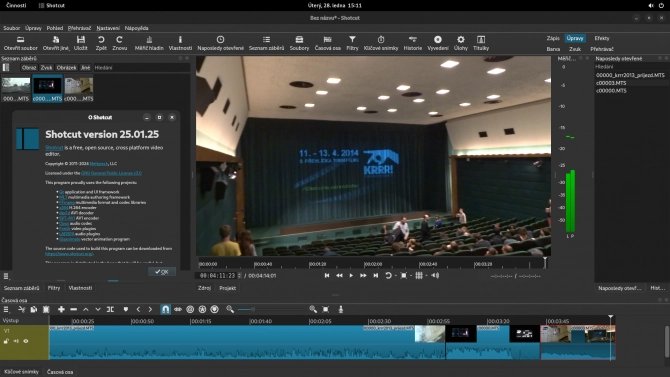Mute track V1 audio
Screen dimensions: 670x377
[x=16, y=341]
